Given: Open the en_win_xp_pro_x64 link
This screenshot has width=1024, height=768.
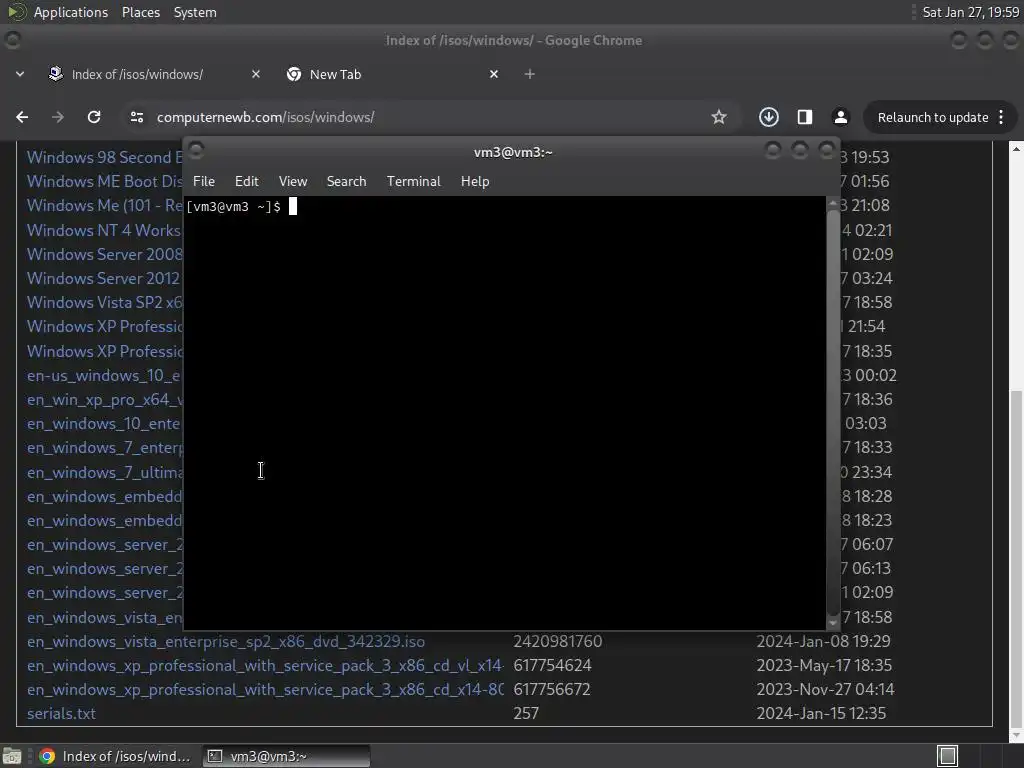Looking at the screenshot, I should [104, 399].
